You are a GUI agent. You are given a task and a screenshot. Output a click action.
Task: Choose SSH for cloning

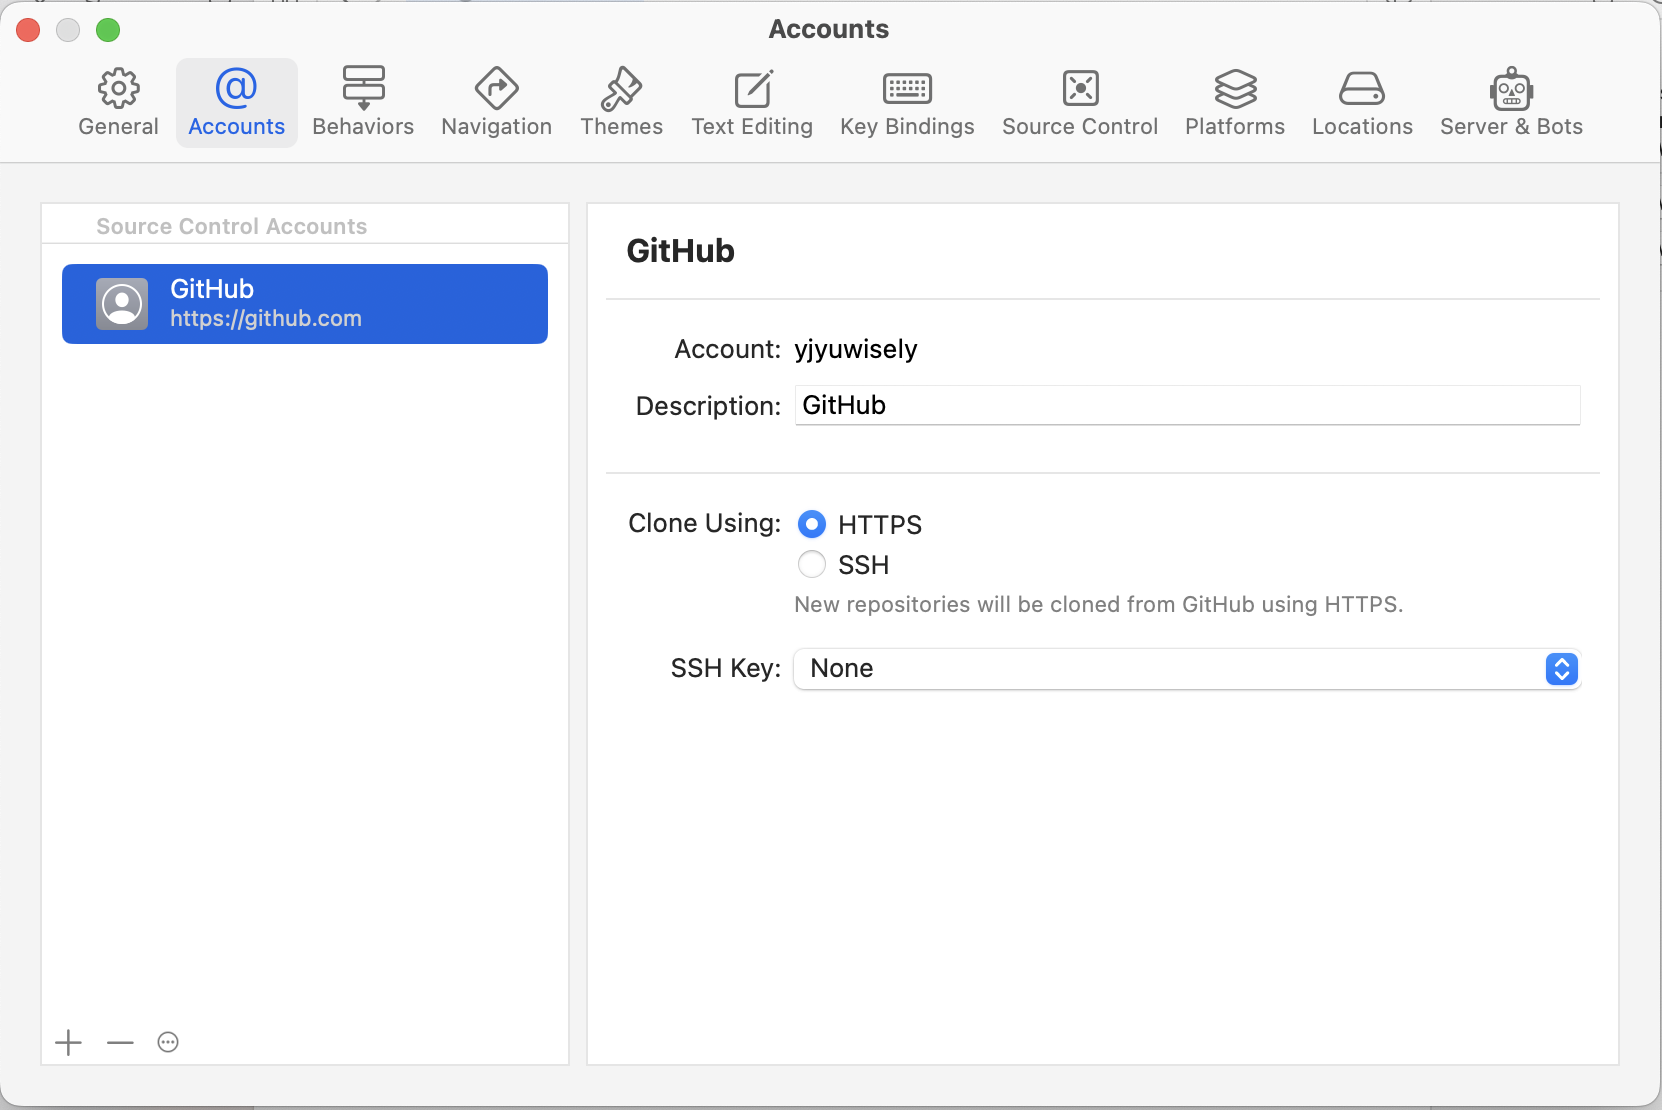(x=812, y=565)
